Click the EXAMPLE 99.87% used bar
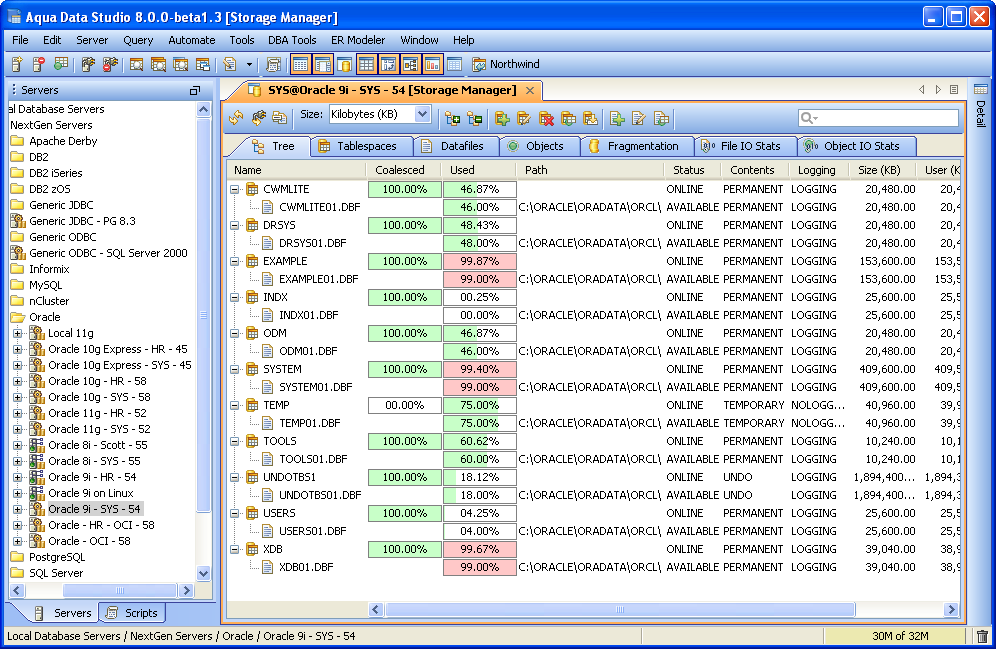 tap(480, 261)
